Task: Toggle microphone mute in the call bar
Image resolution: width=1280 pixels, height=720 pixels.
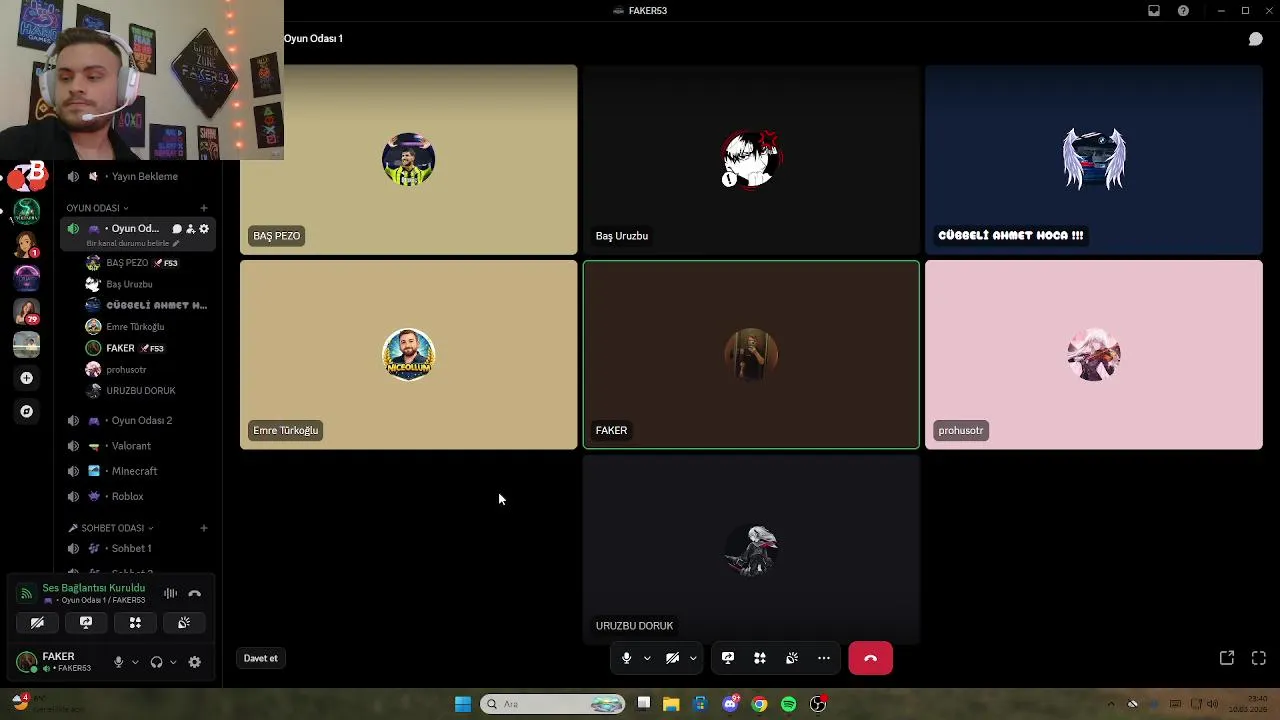Action: (x=626, y=658)
